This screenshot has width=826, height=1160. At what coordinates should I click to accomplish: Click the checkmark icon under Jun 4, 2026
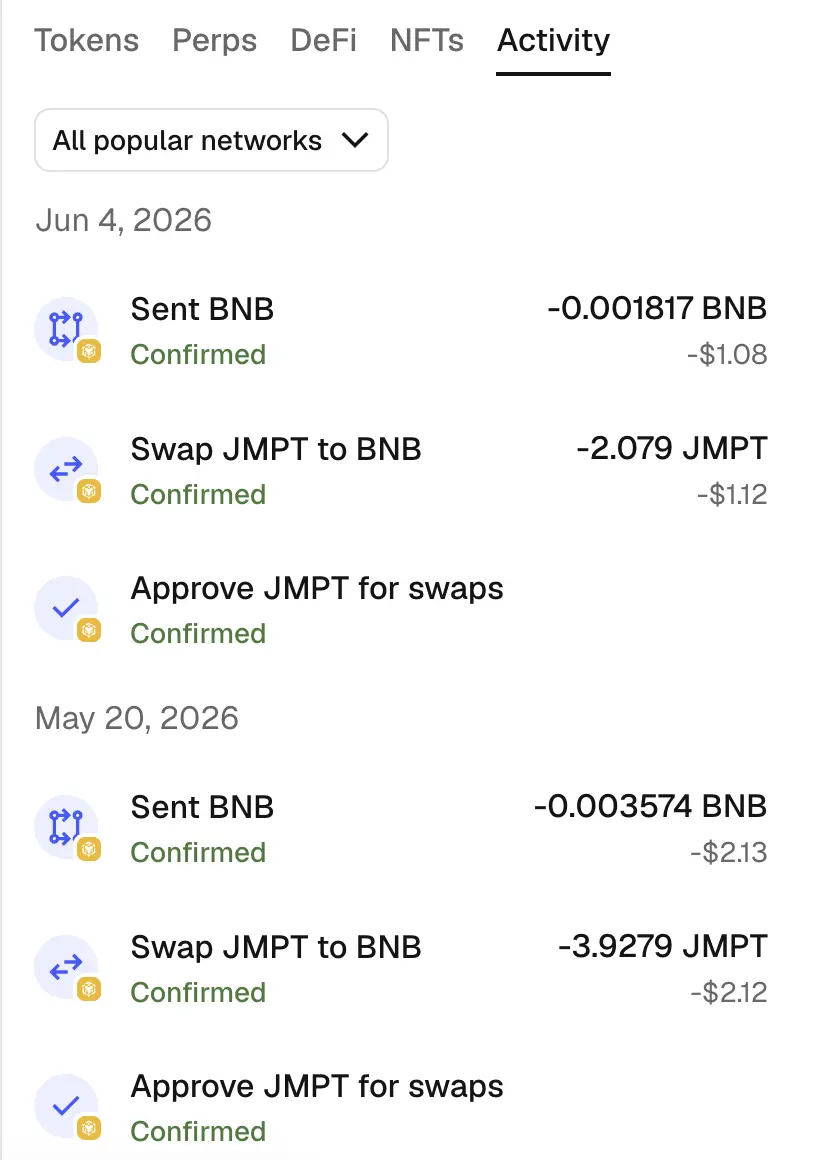[x=65, y=608]
